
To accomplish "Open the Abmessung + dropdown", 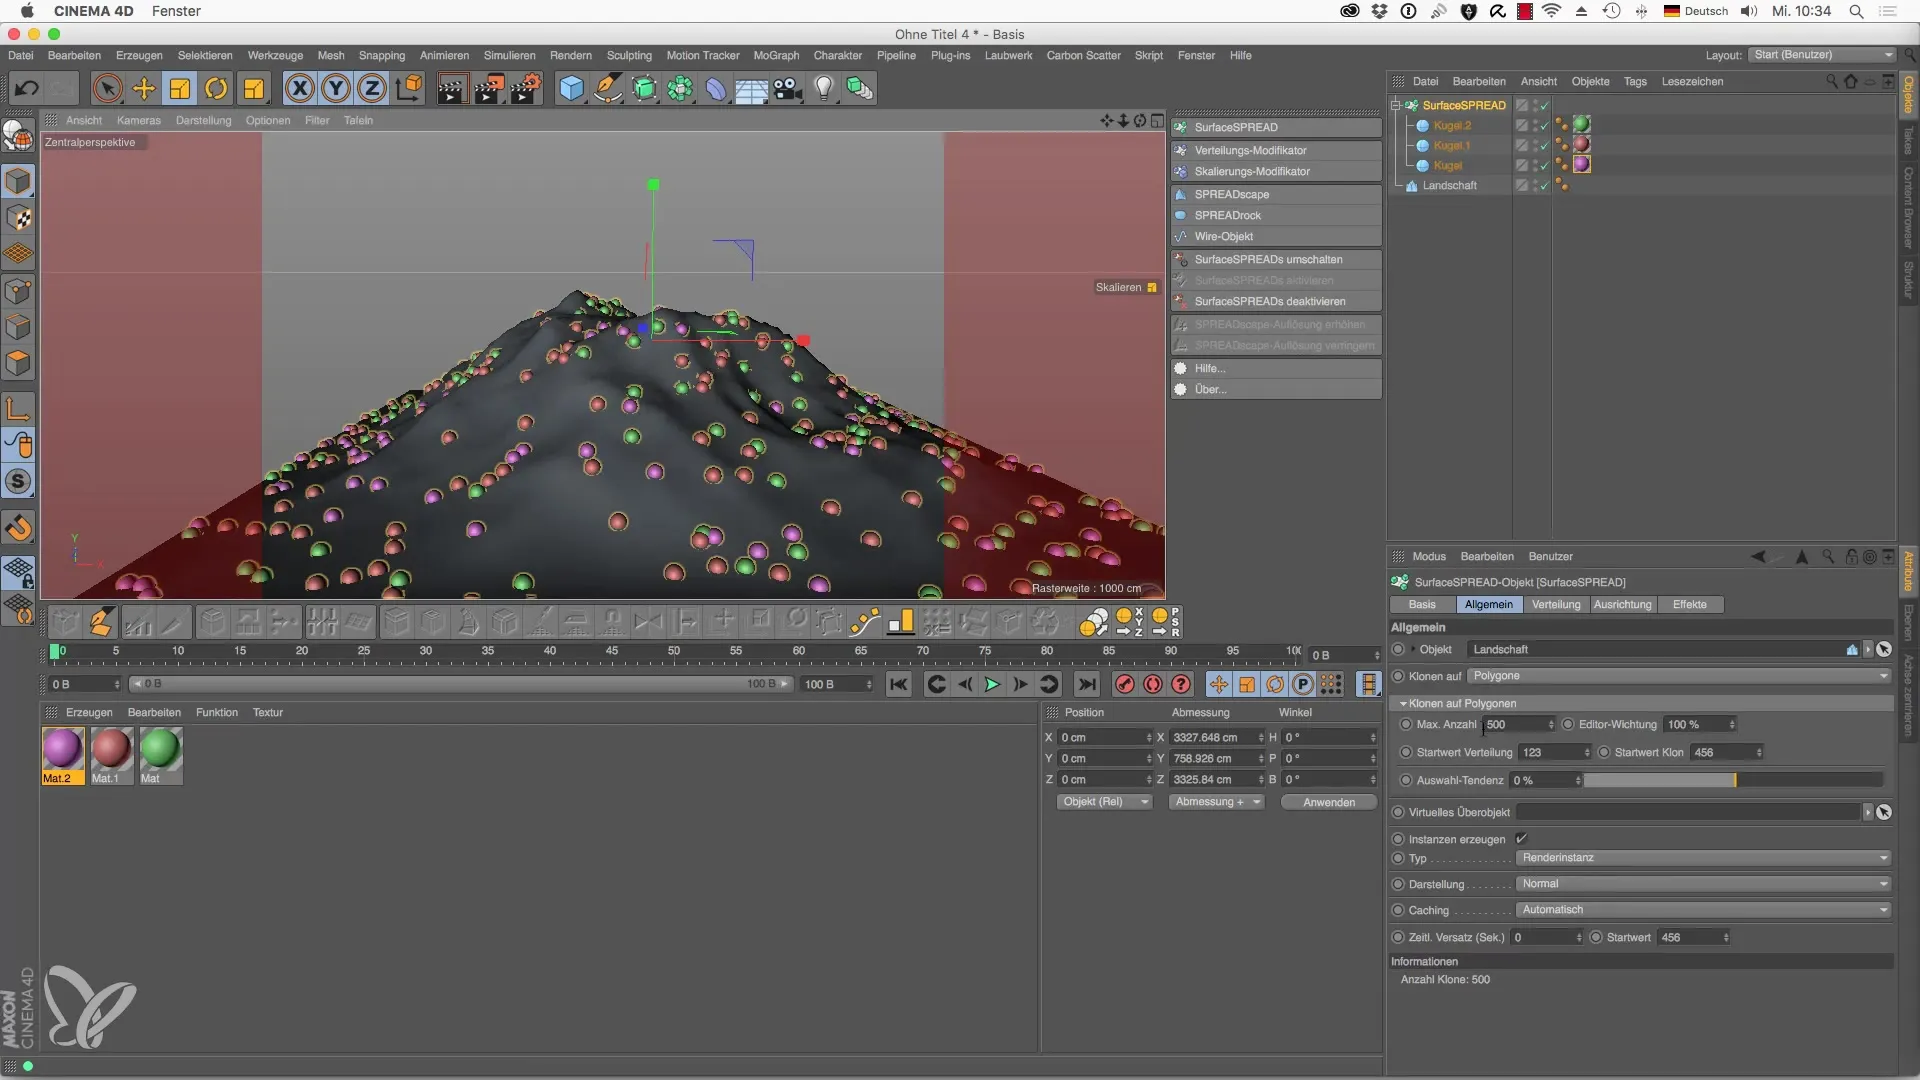I will click(1217, 802).
